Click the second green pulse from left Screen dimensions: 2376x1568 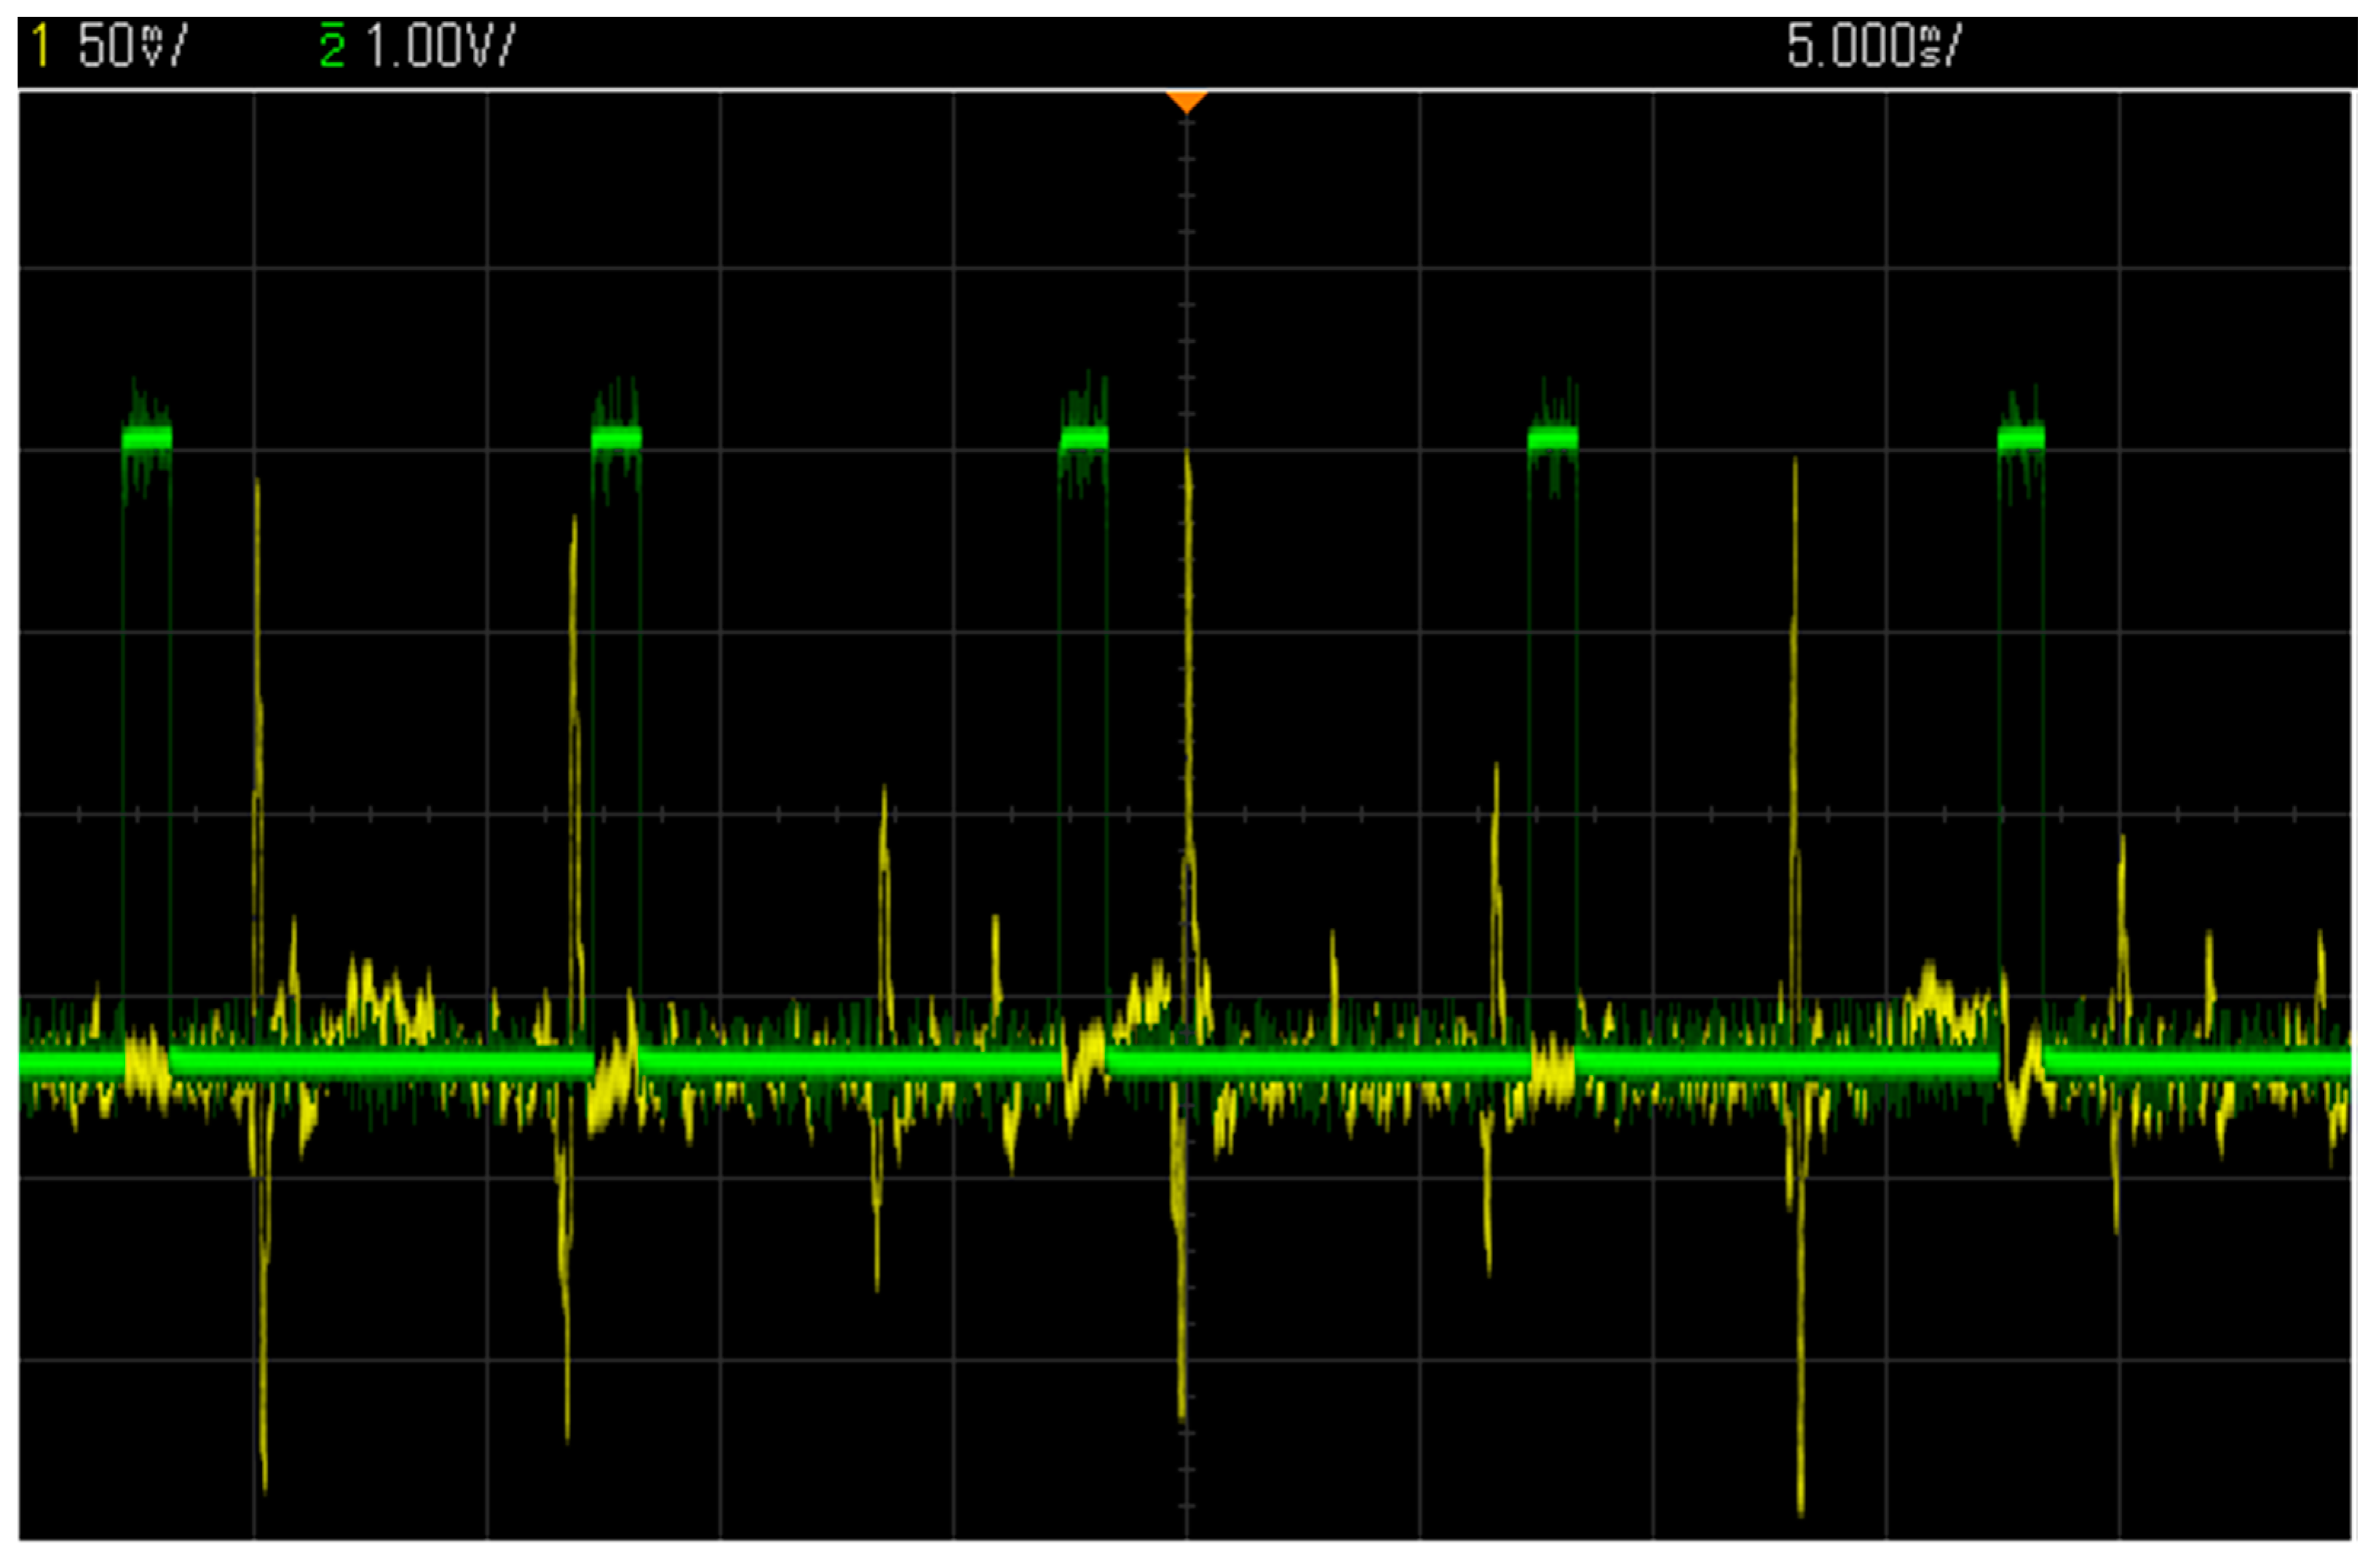(616, 438)
